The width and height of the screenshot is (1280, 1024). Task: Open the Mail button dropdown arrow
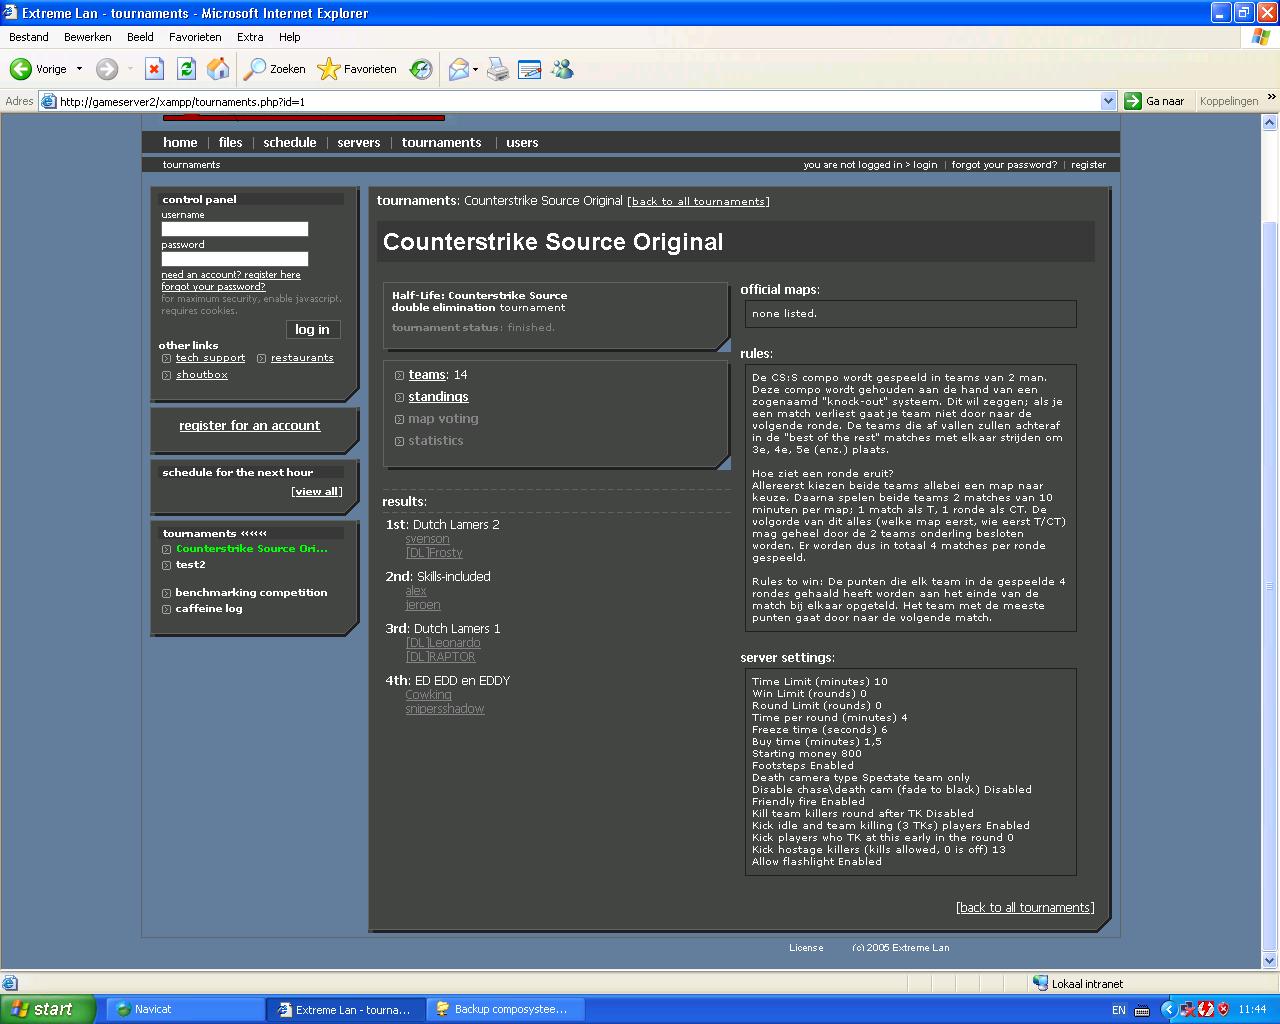click(475, 69)
